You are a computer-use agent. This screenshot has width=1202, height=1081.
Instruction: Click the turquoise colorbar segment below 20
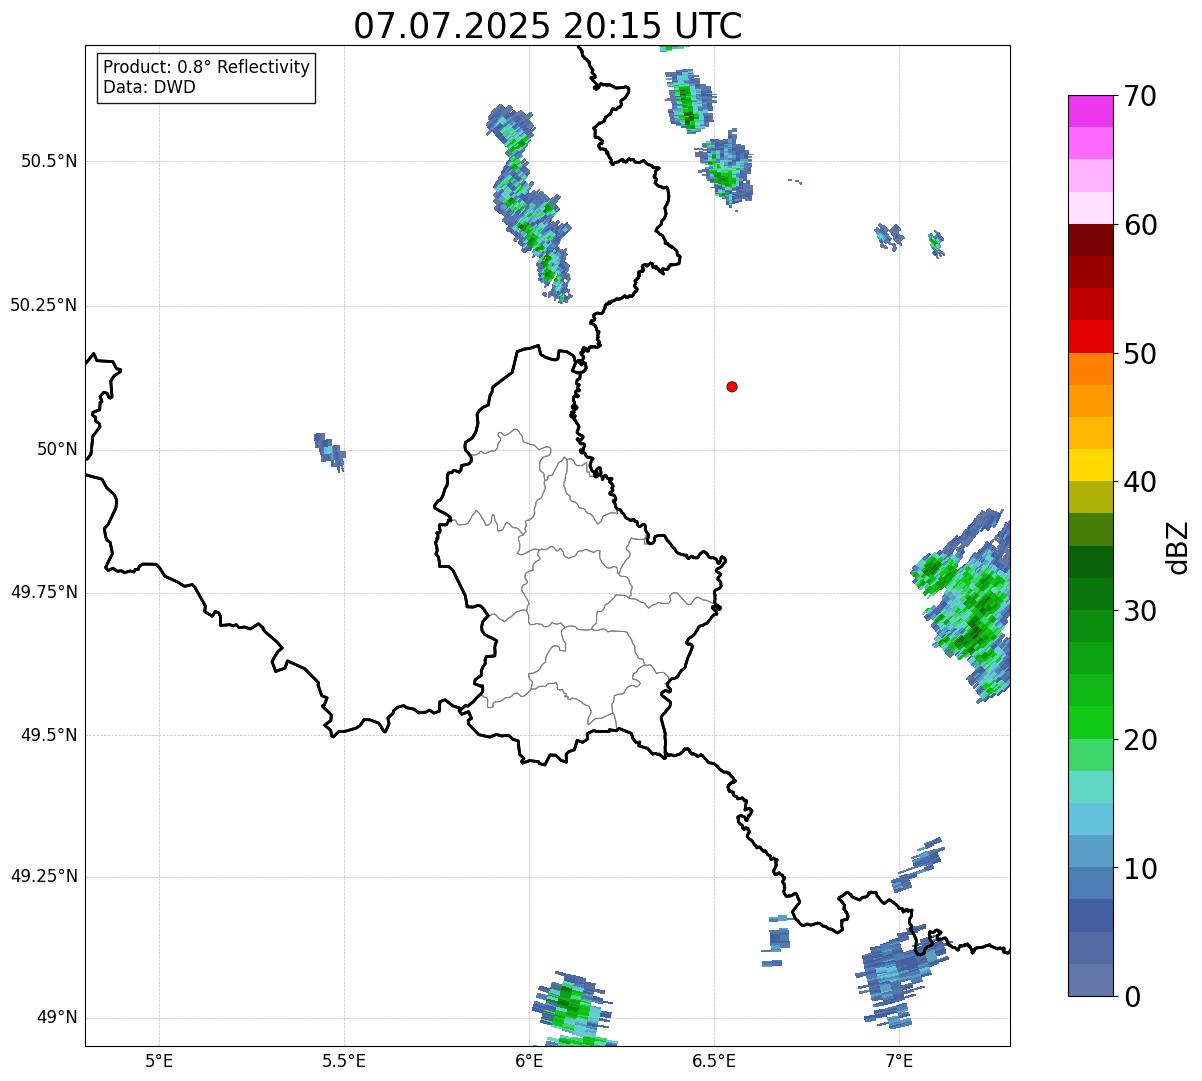(x=1091, y=787)
